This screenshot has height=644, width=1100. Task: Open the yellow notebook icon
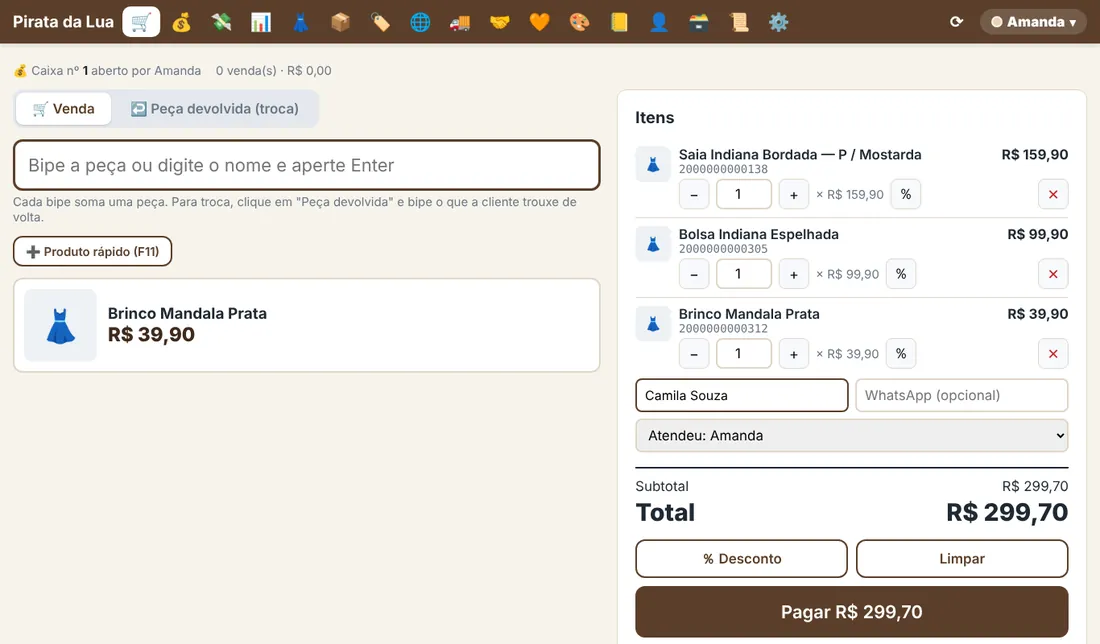619,22
